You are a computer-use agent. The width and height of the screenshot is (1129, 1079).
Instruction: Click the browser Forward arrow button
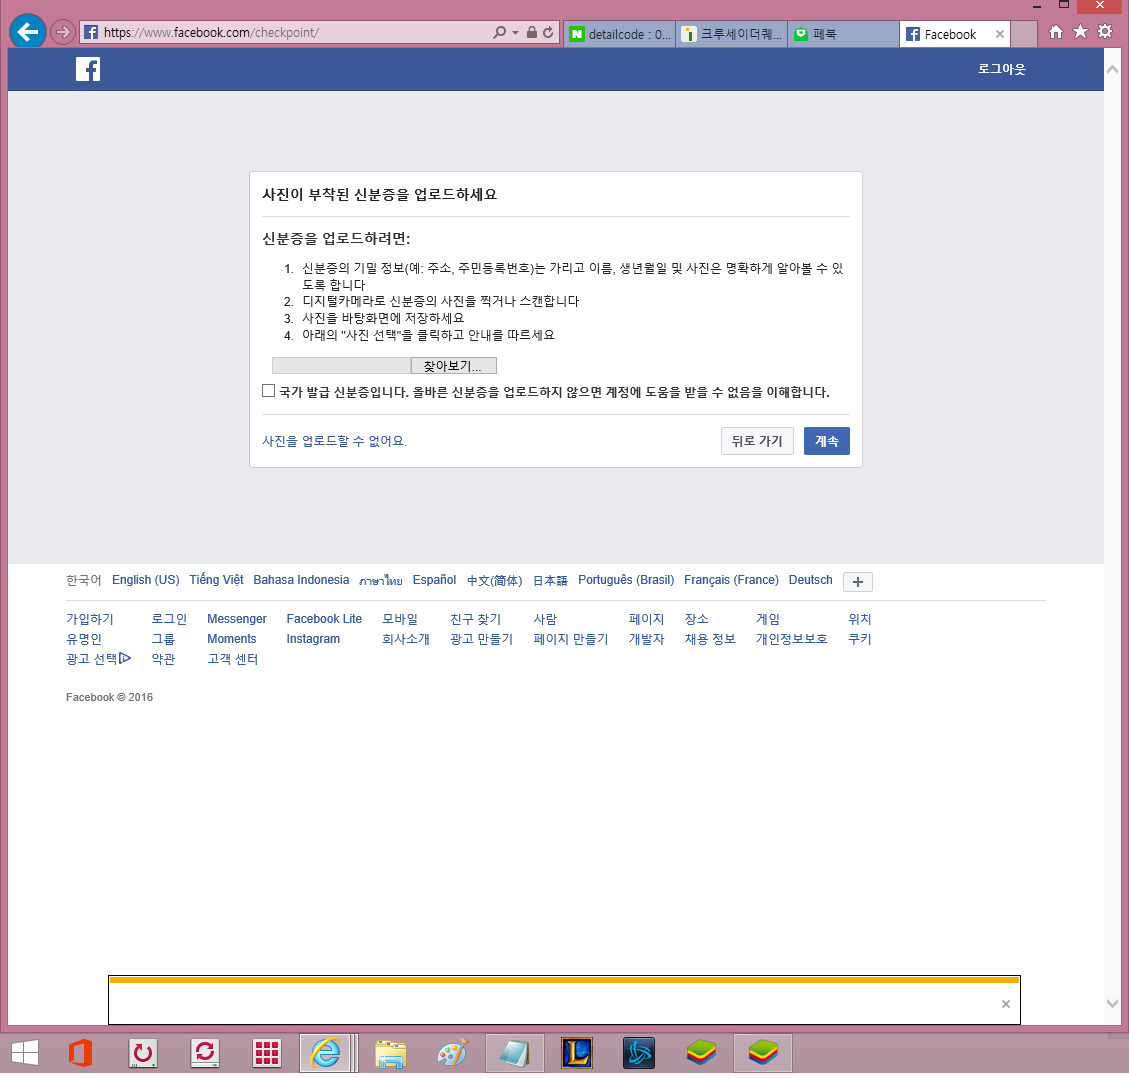[x=63, y=32]
